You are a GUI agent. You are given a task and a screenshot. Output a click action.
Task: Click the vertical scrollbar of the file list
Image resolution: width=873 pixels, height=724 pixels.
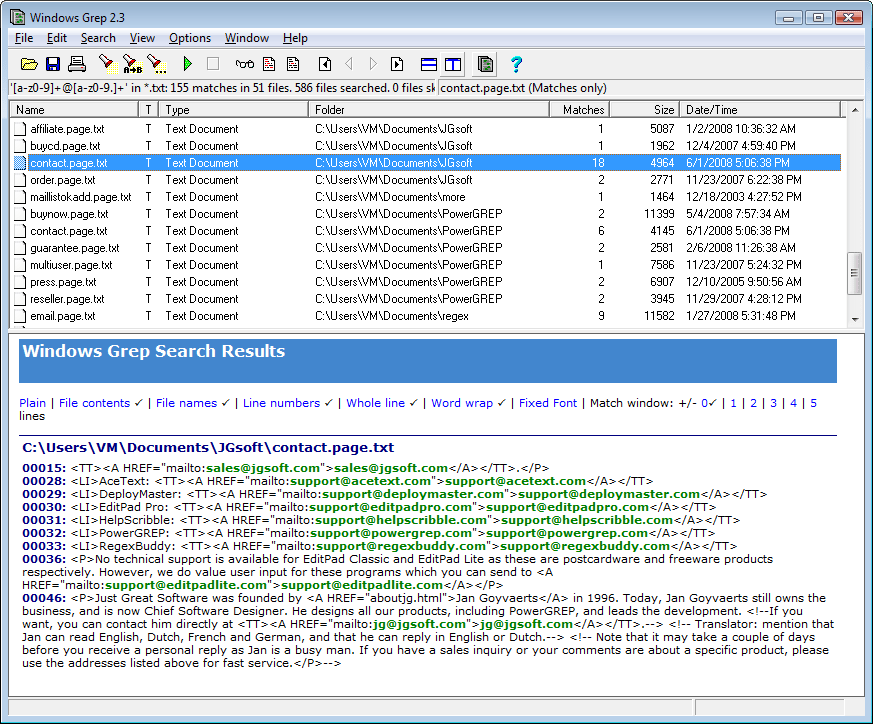(855, 270)
